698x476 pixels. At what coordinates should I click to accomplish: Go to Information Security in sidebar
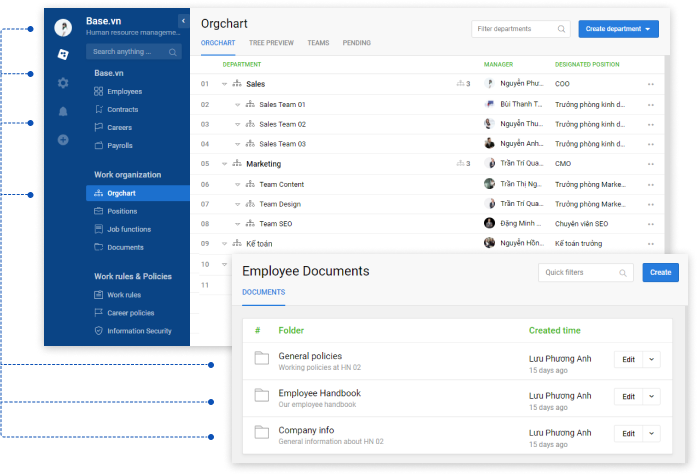click(139, 331)
